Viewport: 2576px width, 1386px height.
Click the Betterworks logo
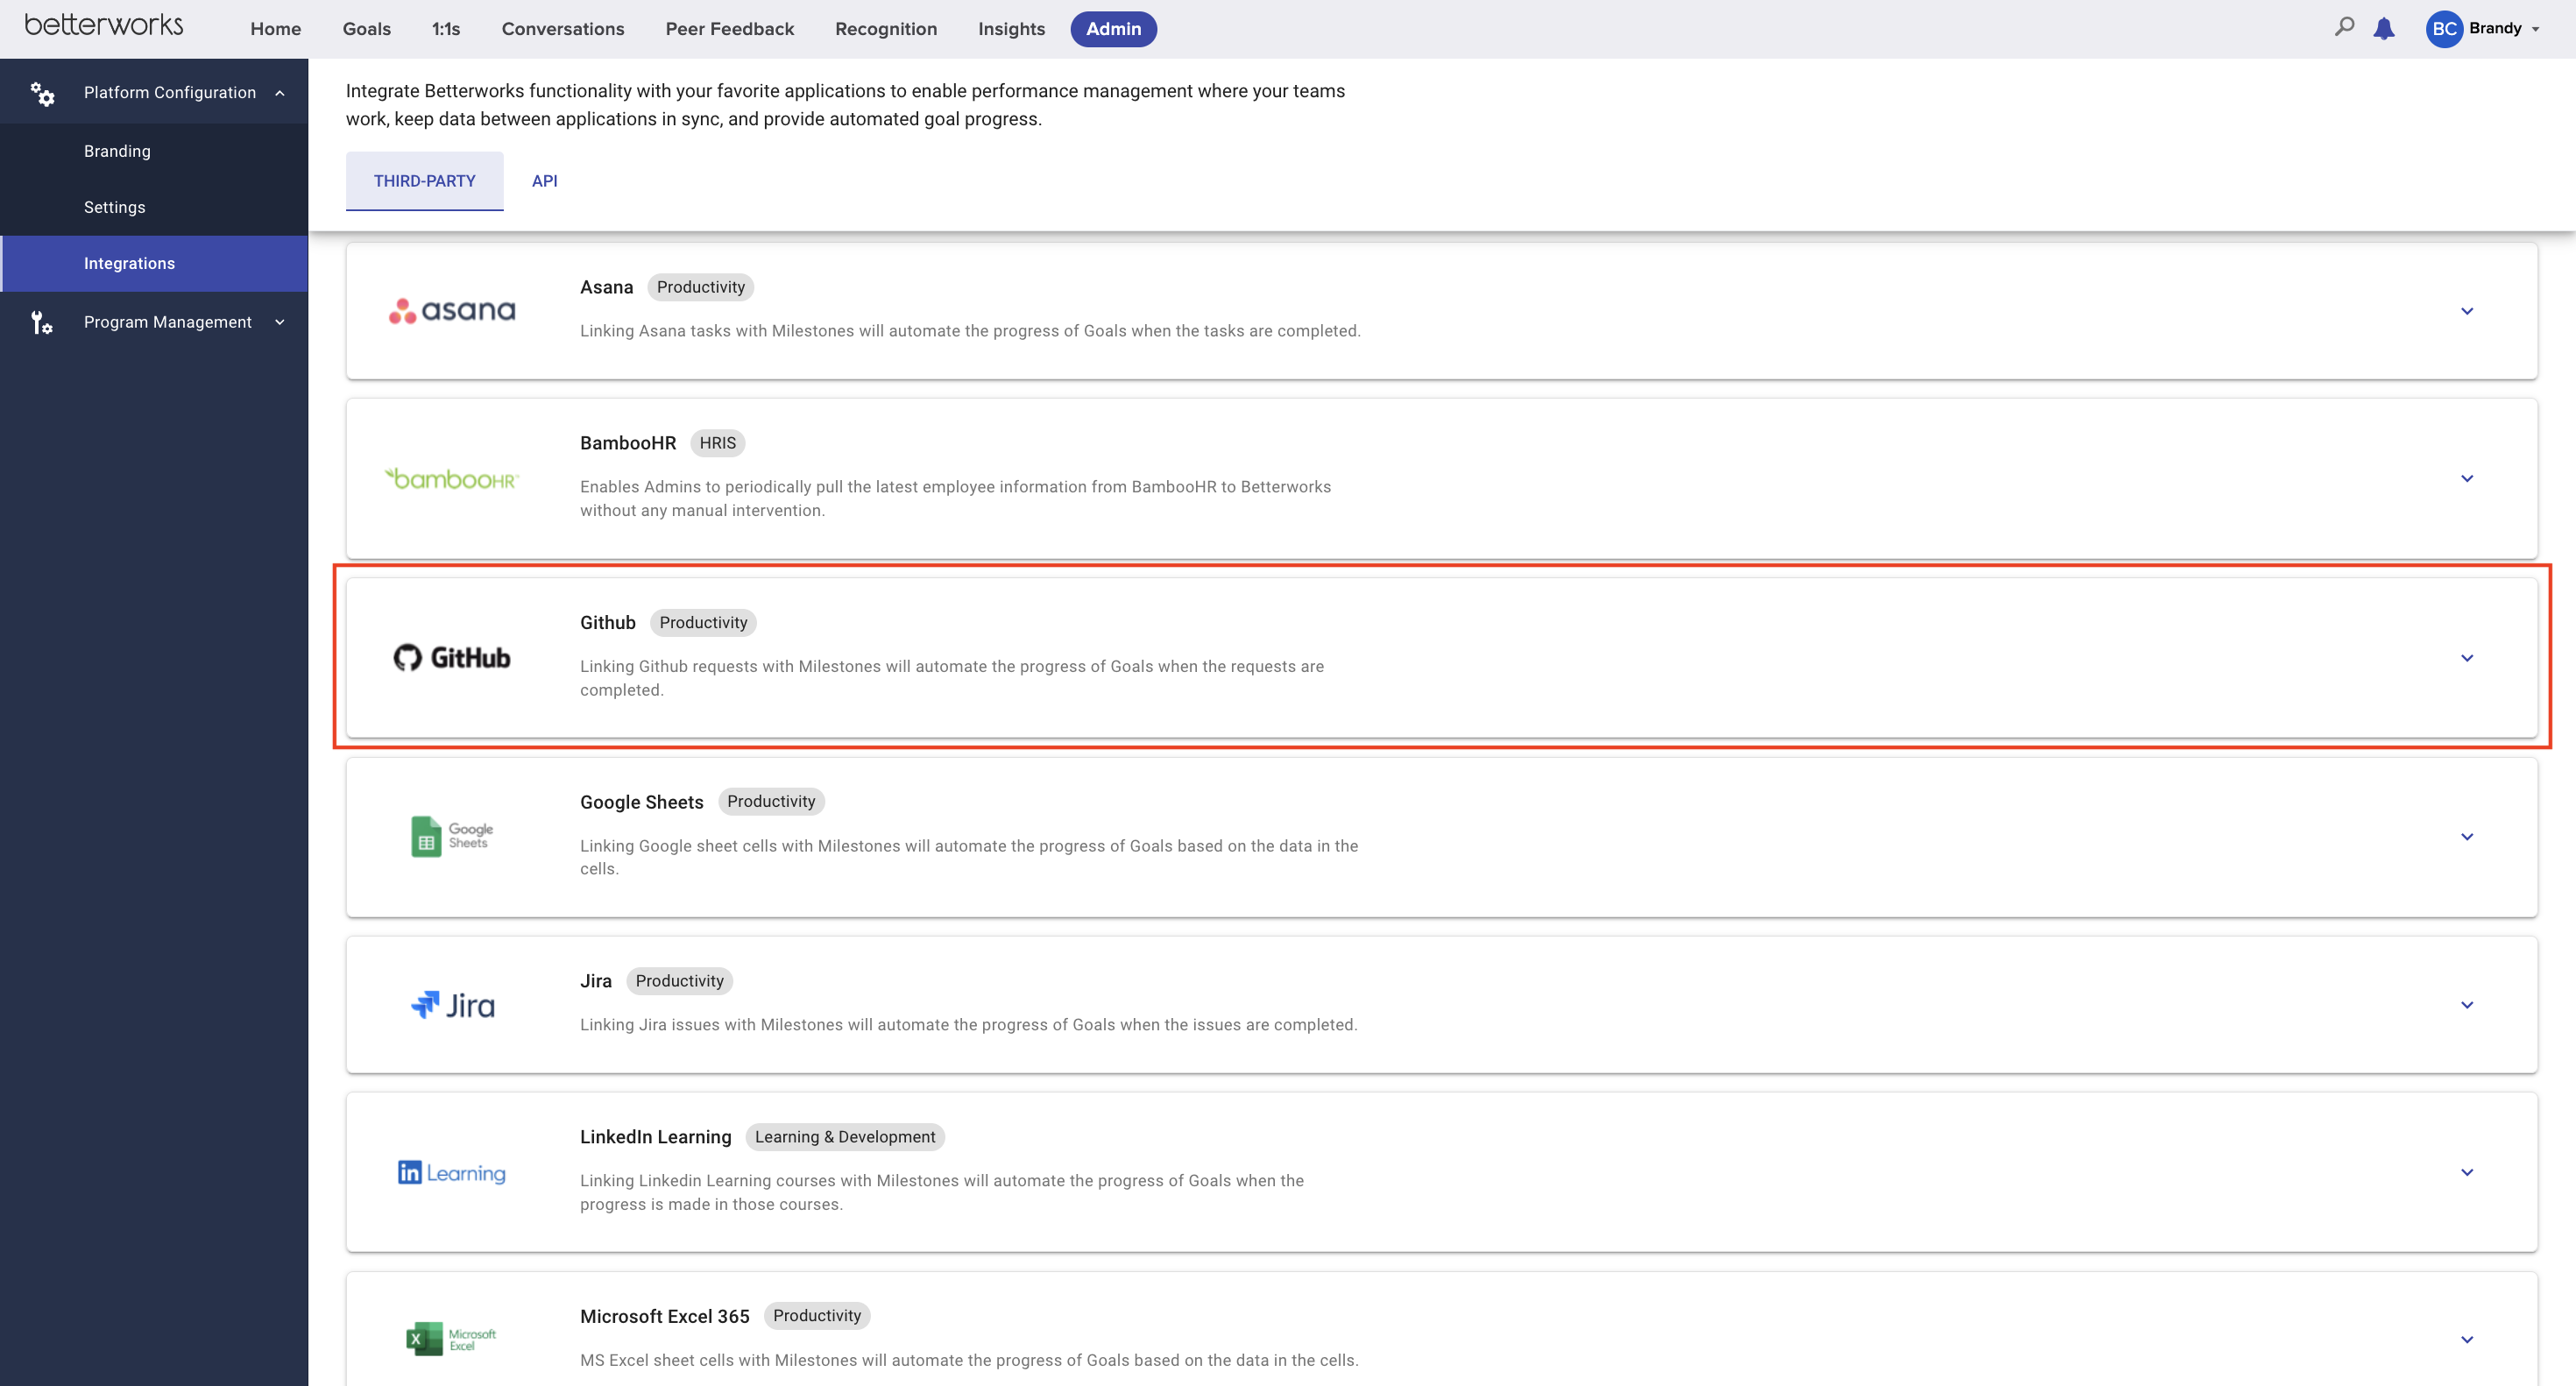(x=103, y=25)
